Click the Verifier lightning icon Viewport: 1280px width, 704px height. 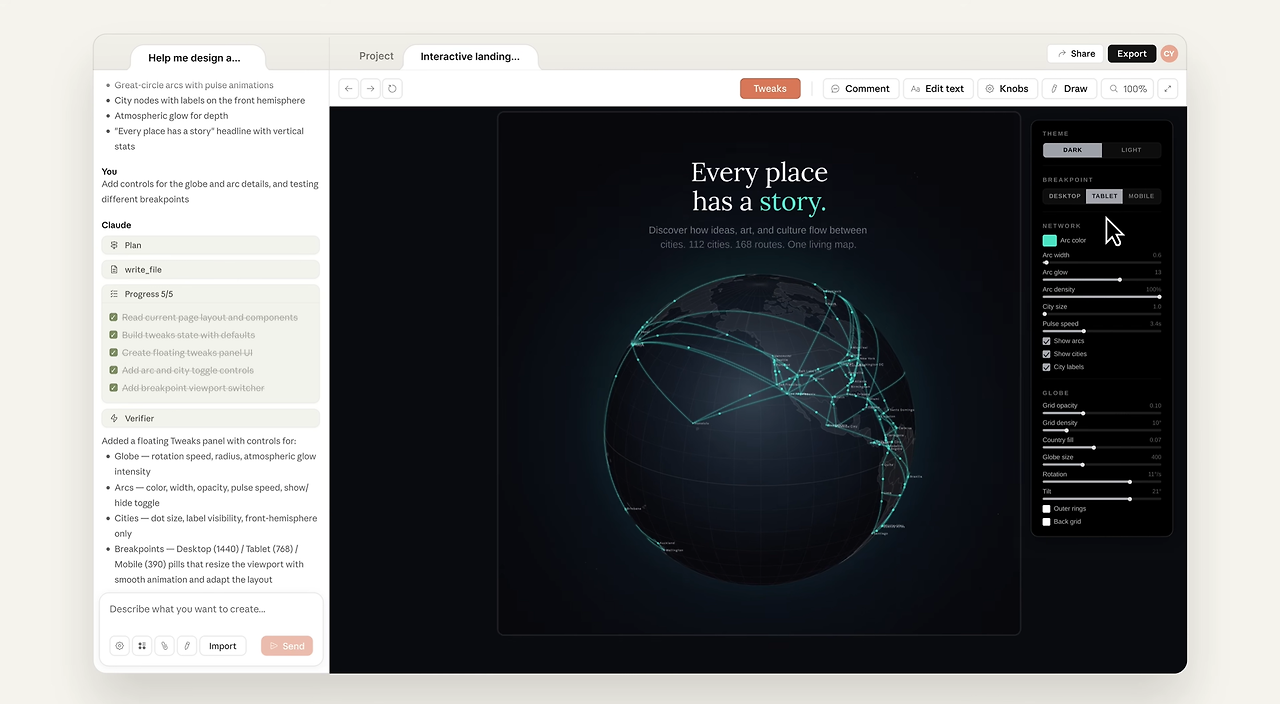tap(114, 418)
